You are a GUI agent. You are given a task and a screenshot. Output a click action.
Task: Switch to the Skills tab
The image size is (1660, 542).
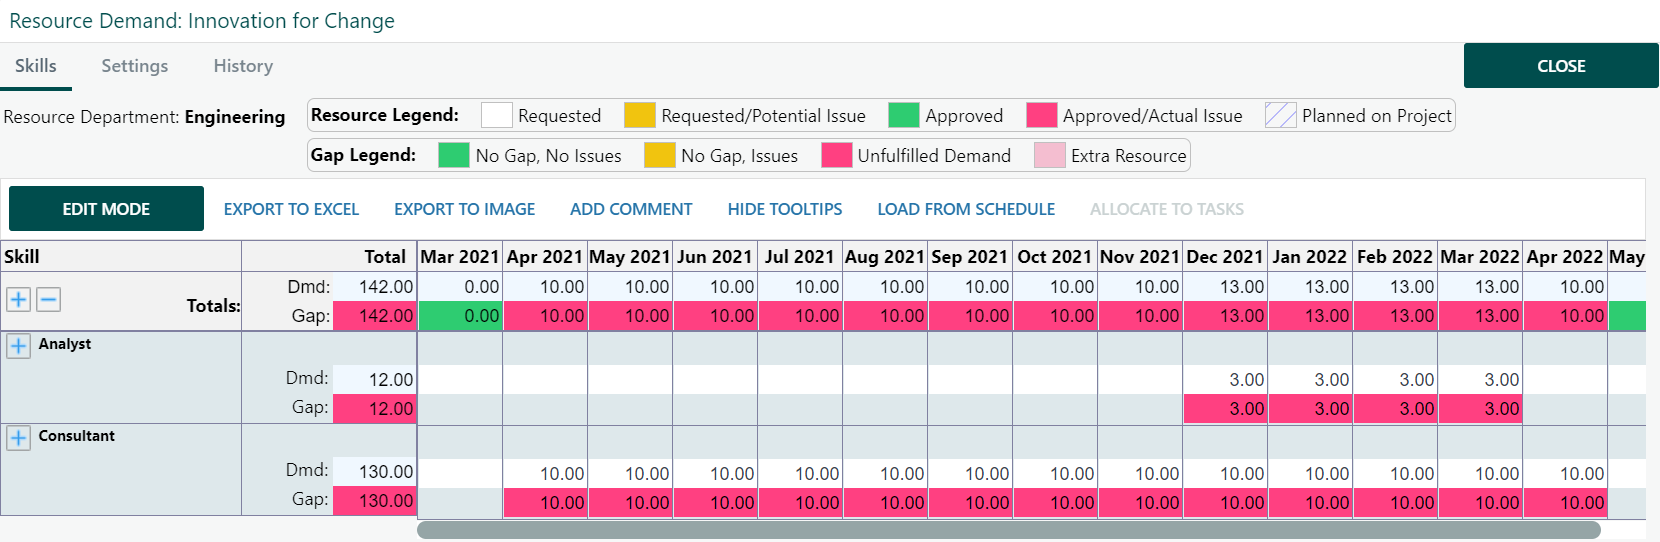pyautogui.click(x=36, y=66)
